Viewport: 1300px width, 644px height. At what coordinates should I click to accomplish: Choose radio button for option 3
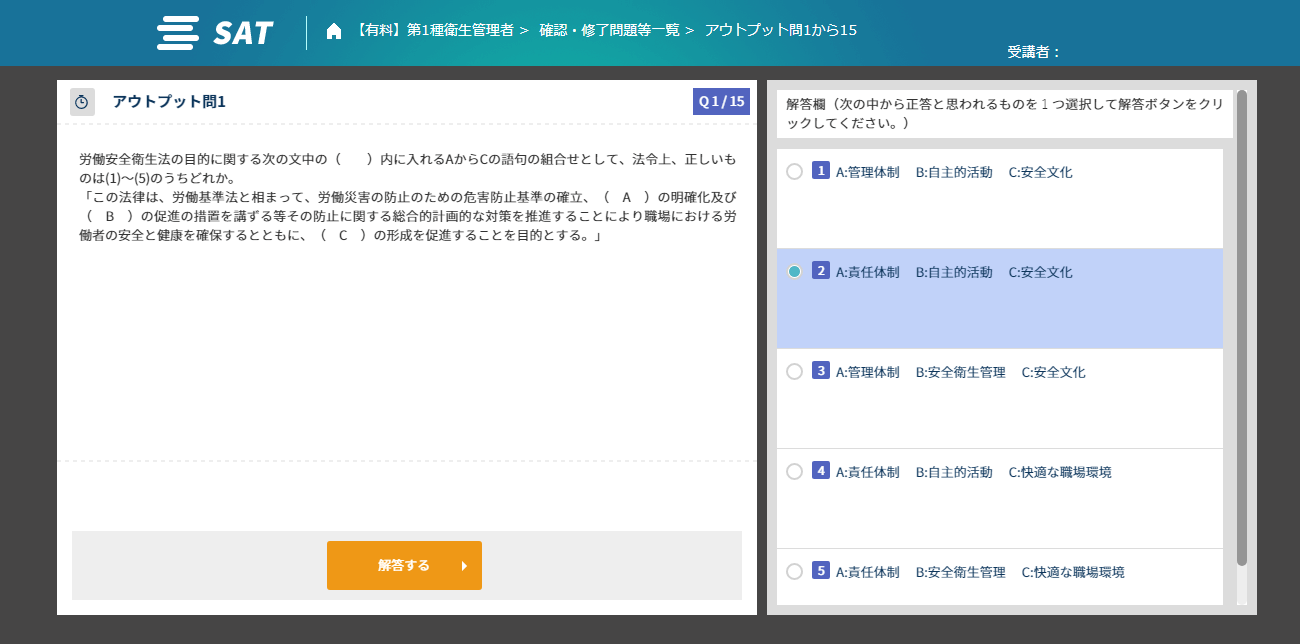[794, 372]
